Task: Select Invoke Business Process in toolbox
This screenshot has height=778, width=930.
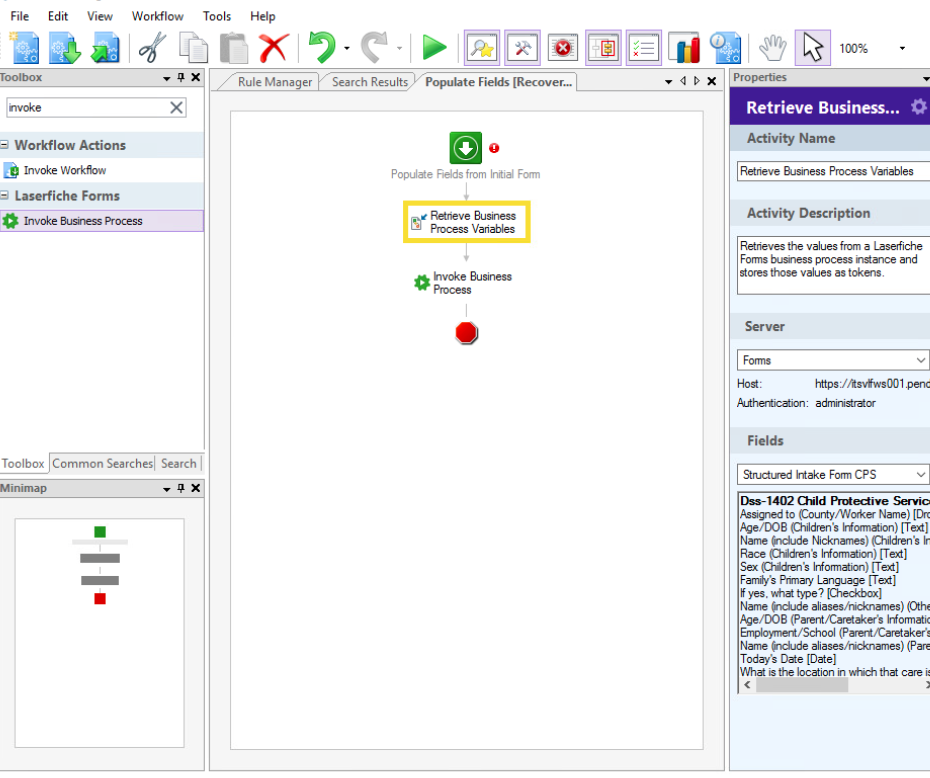Action: 83,221
